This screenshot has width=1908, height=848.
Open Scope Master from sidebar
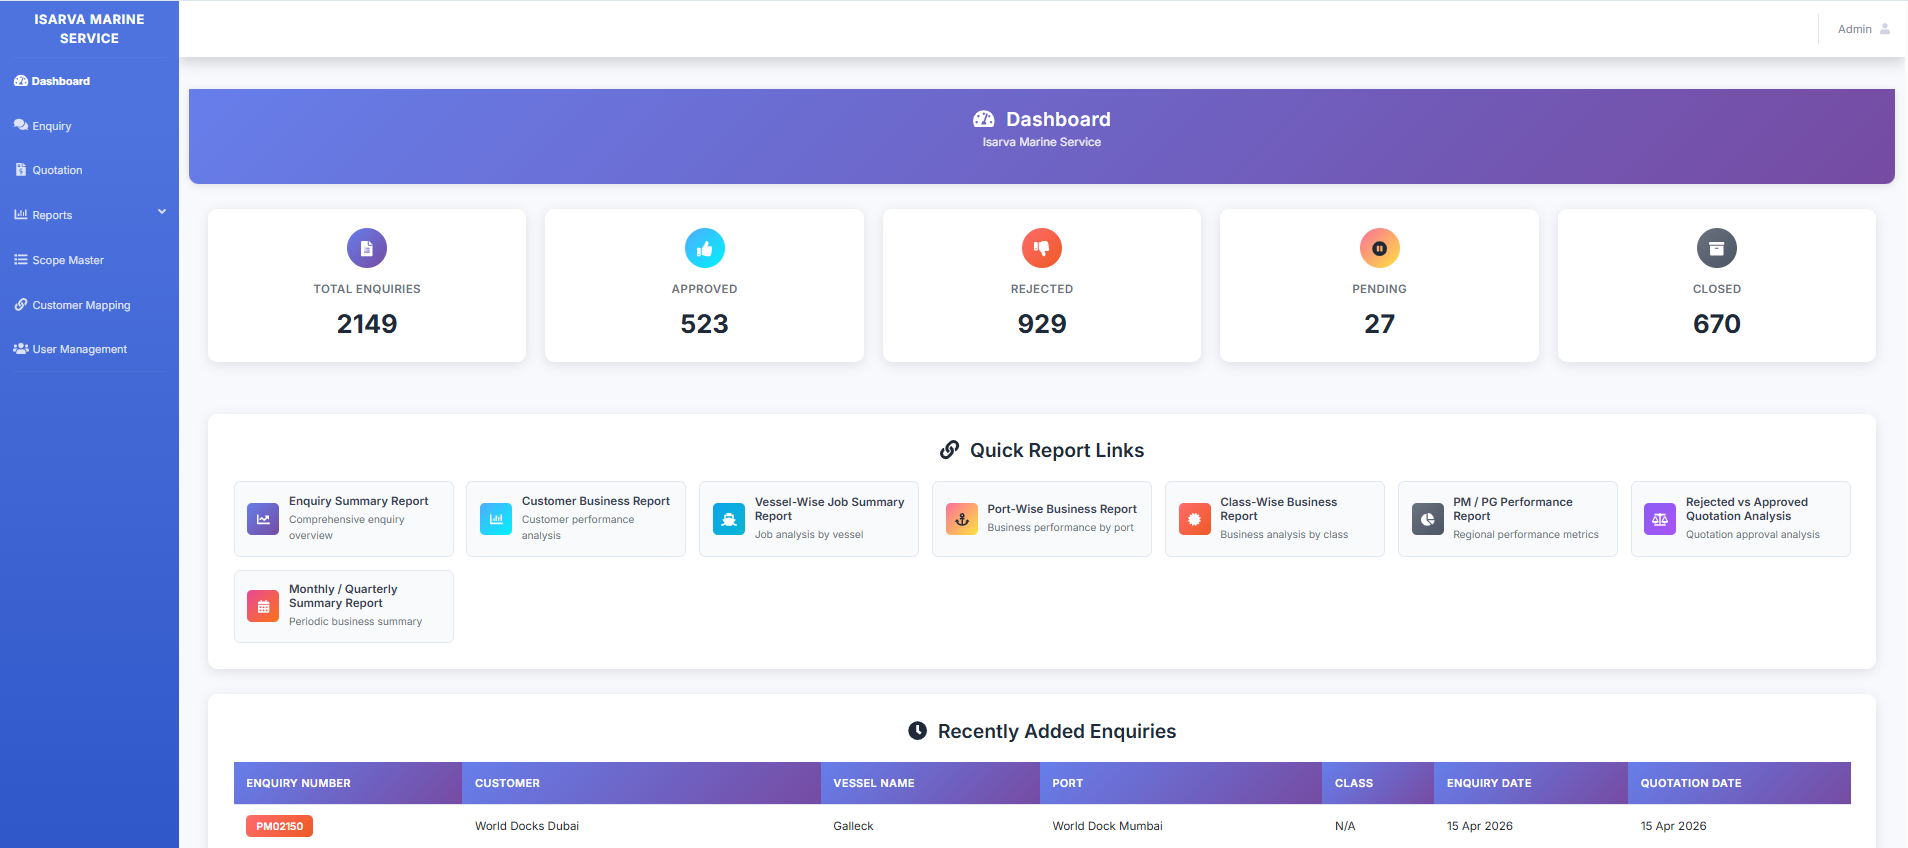[68, 260]
